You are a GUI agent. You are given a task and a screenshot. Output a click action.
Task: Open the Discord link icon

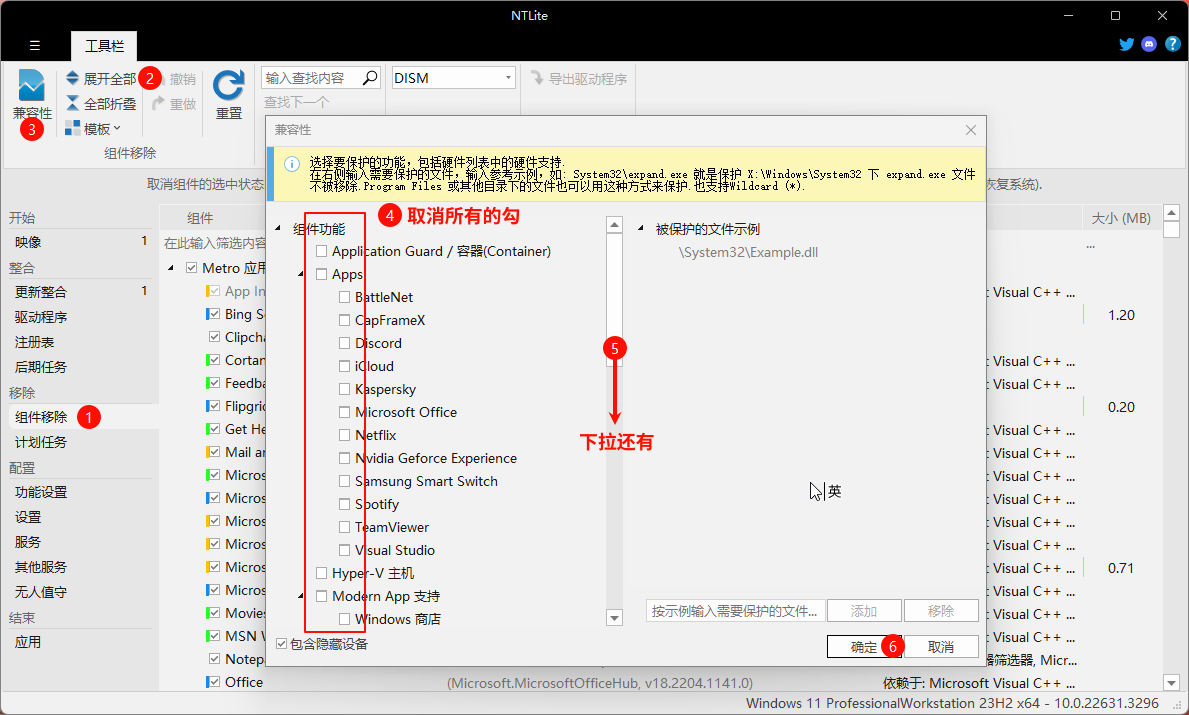pos(1149,44)
